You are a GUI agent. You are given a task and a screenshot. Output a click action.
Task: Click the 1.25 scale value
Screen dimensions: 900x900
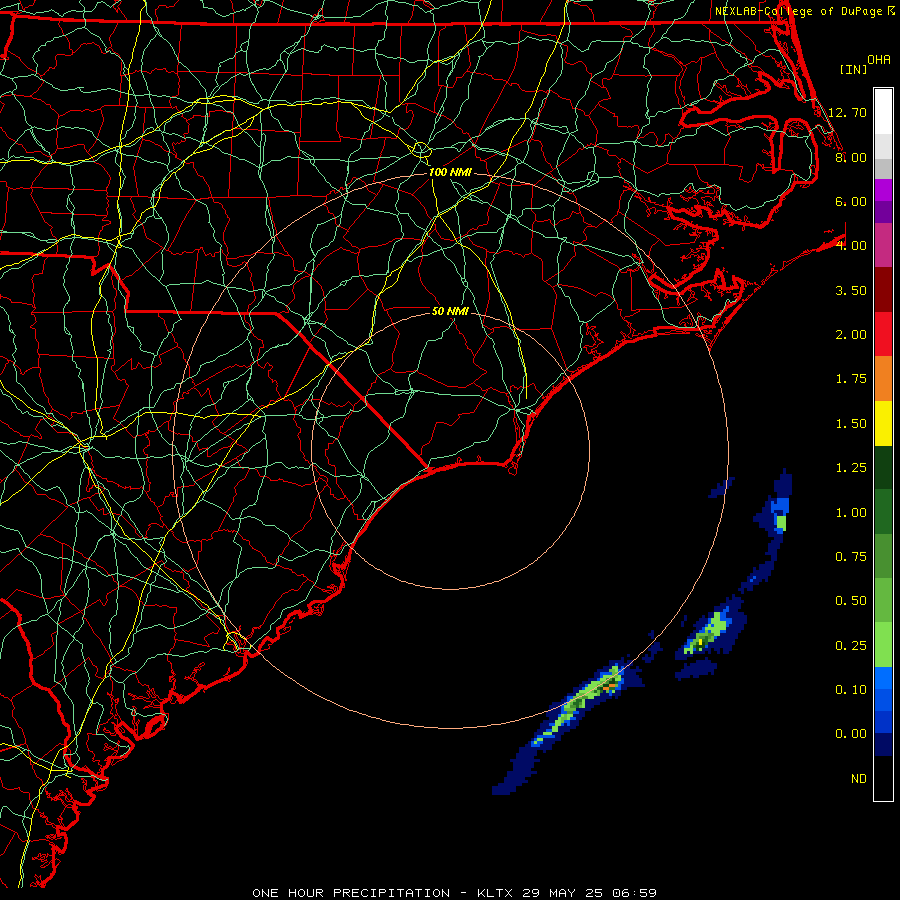(x=851, y=468)
